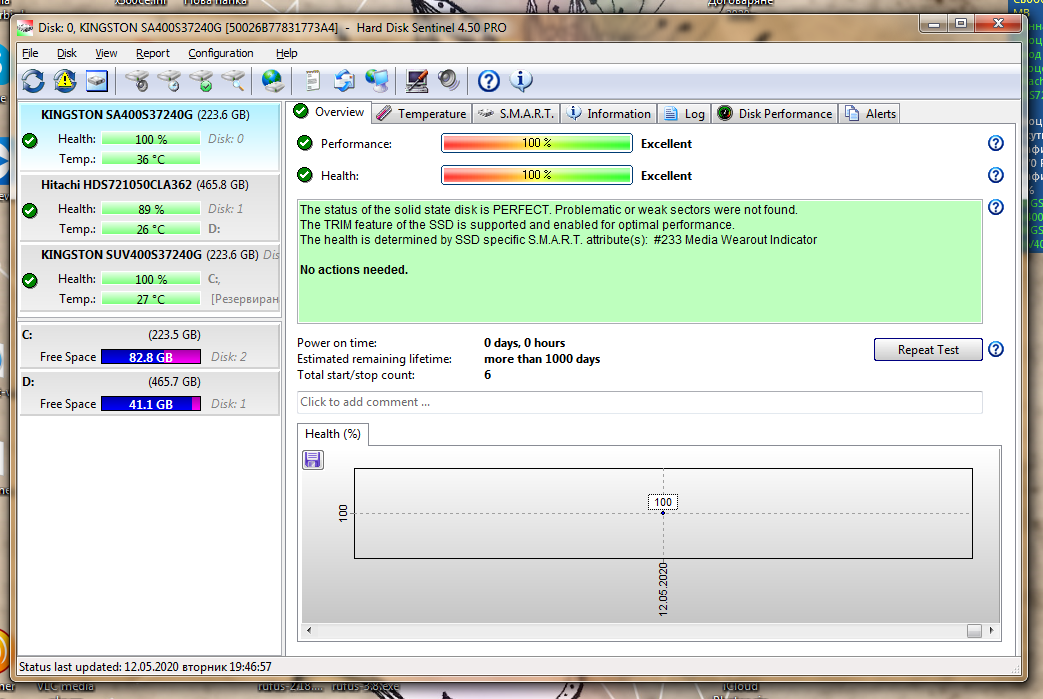Open the Configuration menu

pos(221,53)
